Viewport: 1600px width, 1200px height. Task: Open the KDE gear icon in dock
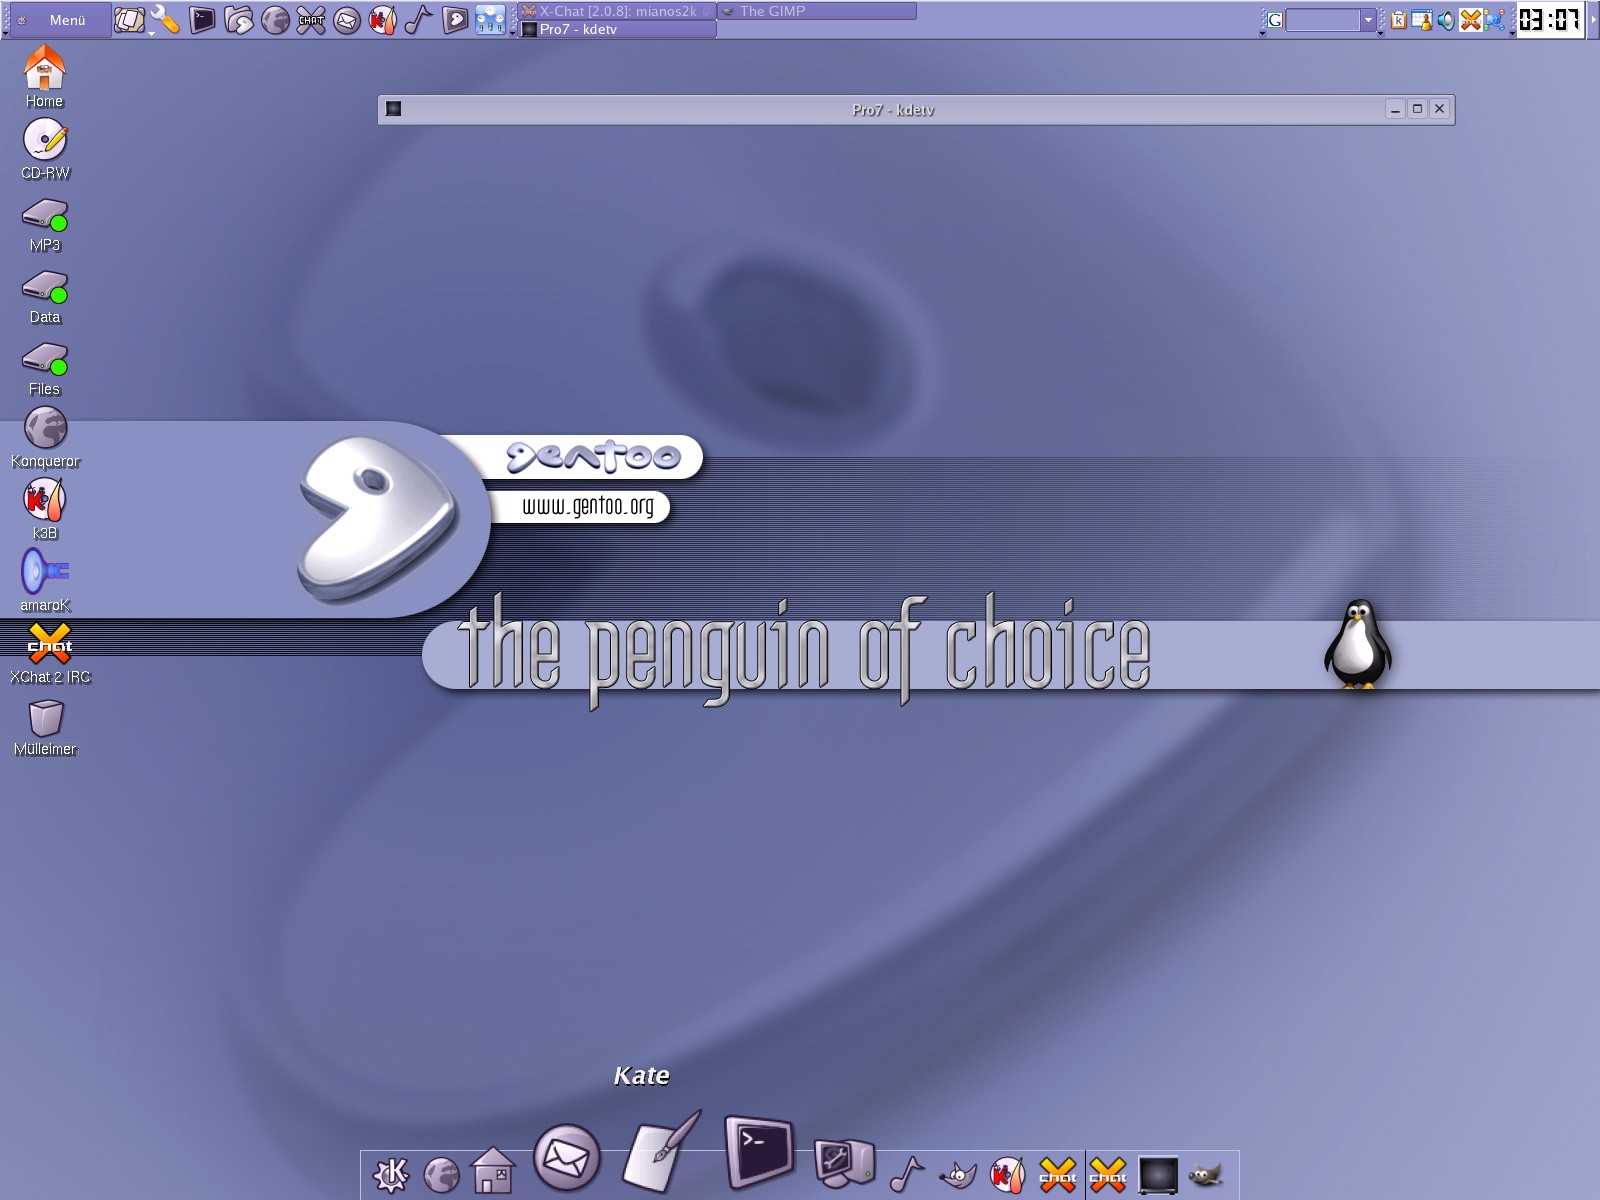coord(390,1174)
